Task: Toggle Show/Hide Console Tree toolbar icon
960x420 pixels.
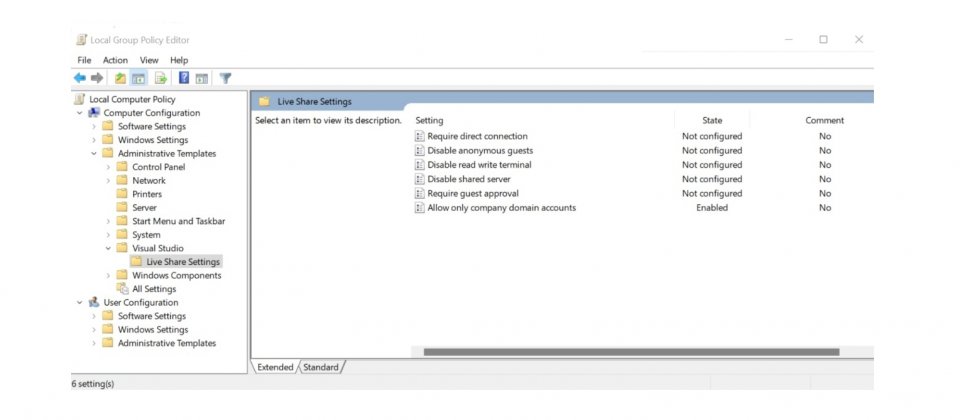Action: click(x=139, y=78)
